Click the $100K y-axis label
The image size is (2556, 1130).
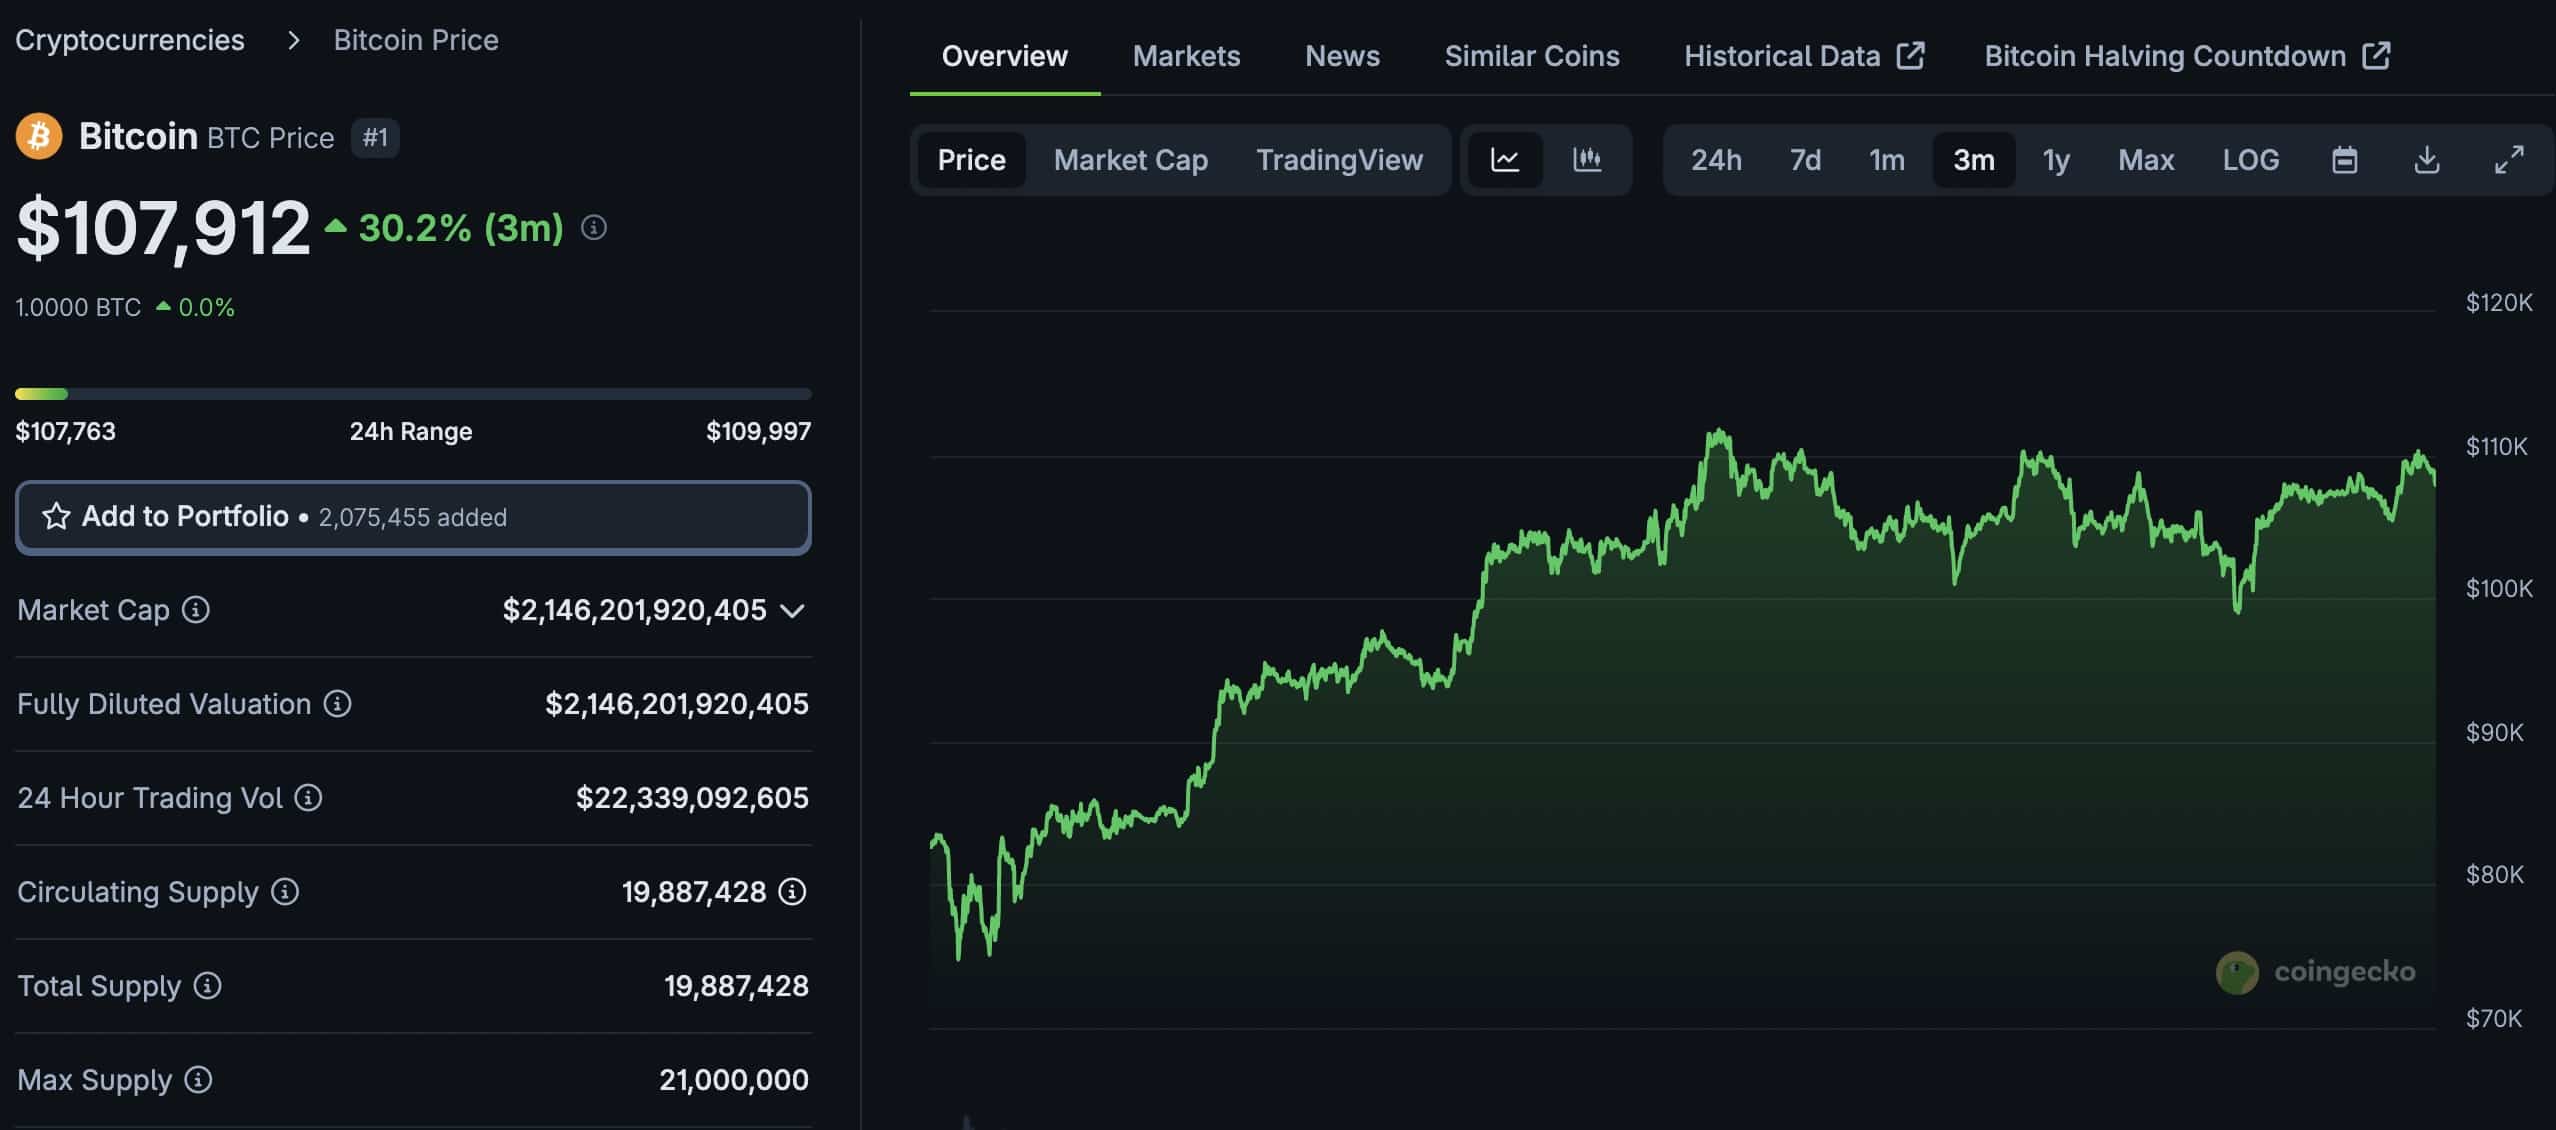(x=2499, y=588)
